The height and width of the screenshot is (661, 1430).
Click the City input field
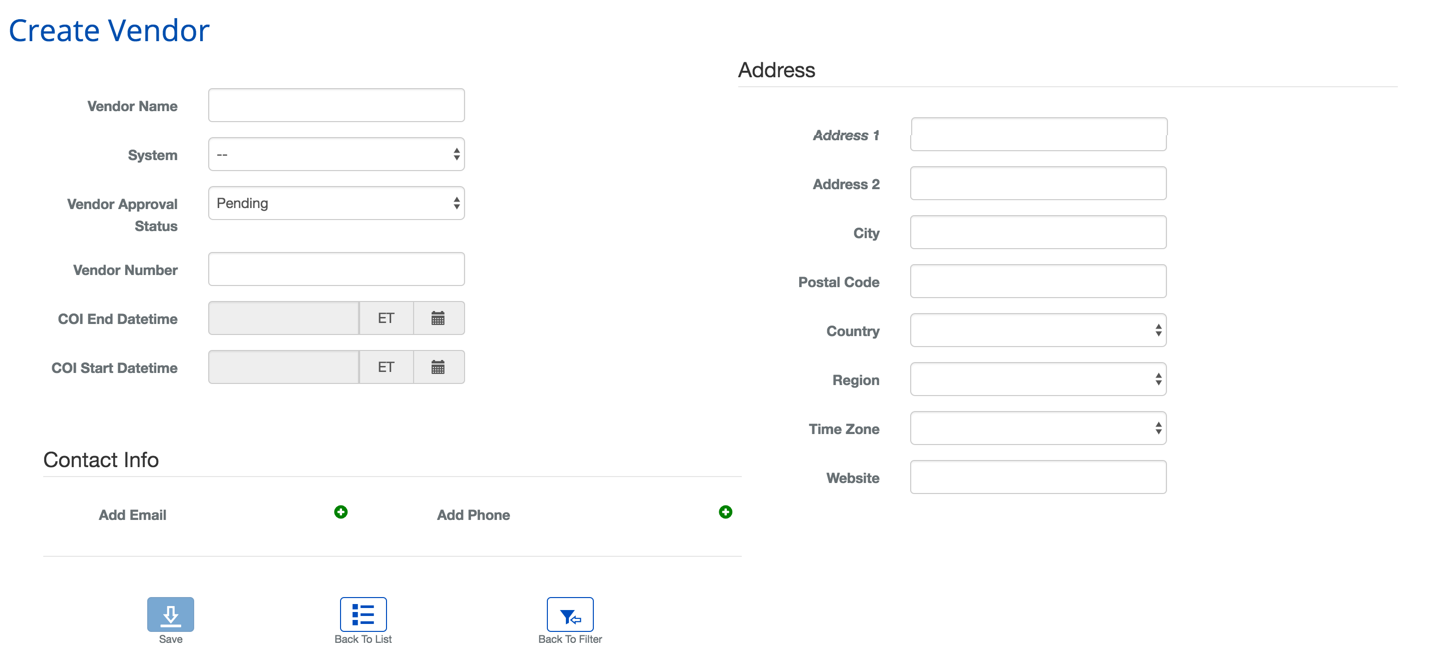coord(1038,232)
